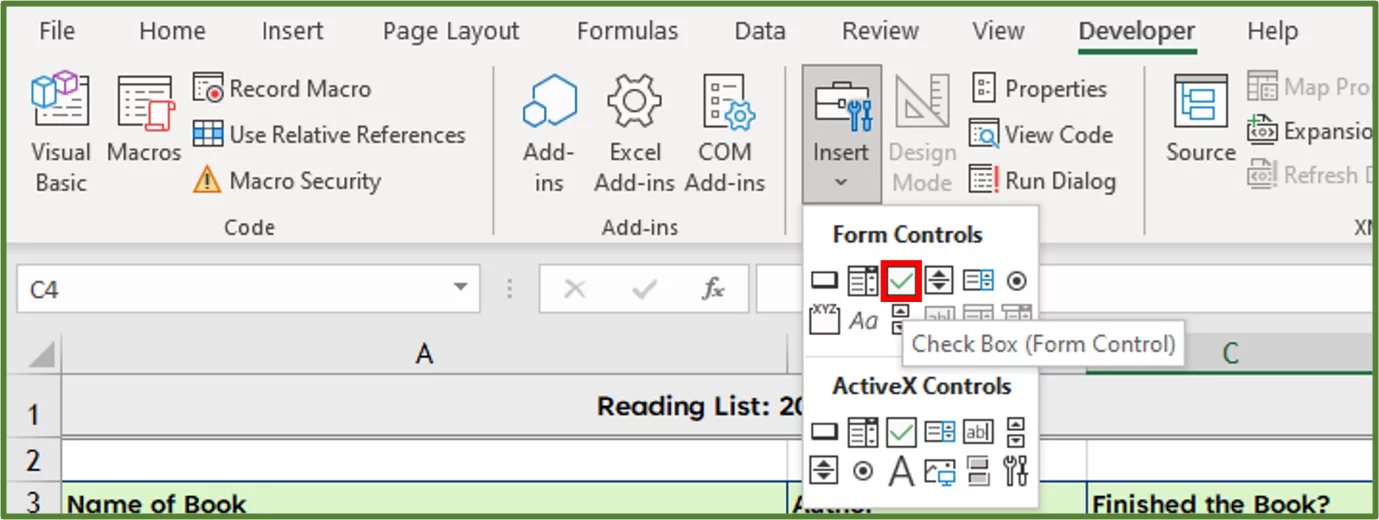Screen dimensions: 1379x520
Task: Insert a List Box form control
Action: point(978,281)
